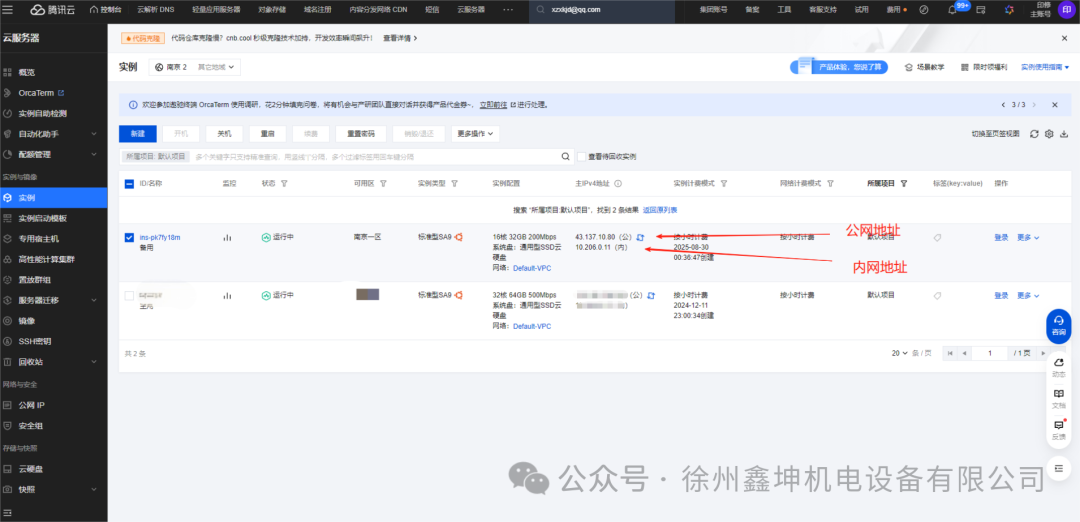The image size is (1080, 522).
Task: Open 内容分发网络 CDN in top bar
Action: [x=379, y=10]
